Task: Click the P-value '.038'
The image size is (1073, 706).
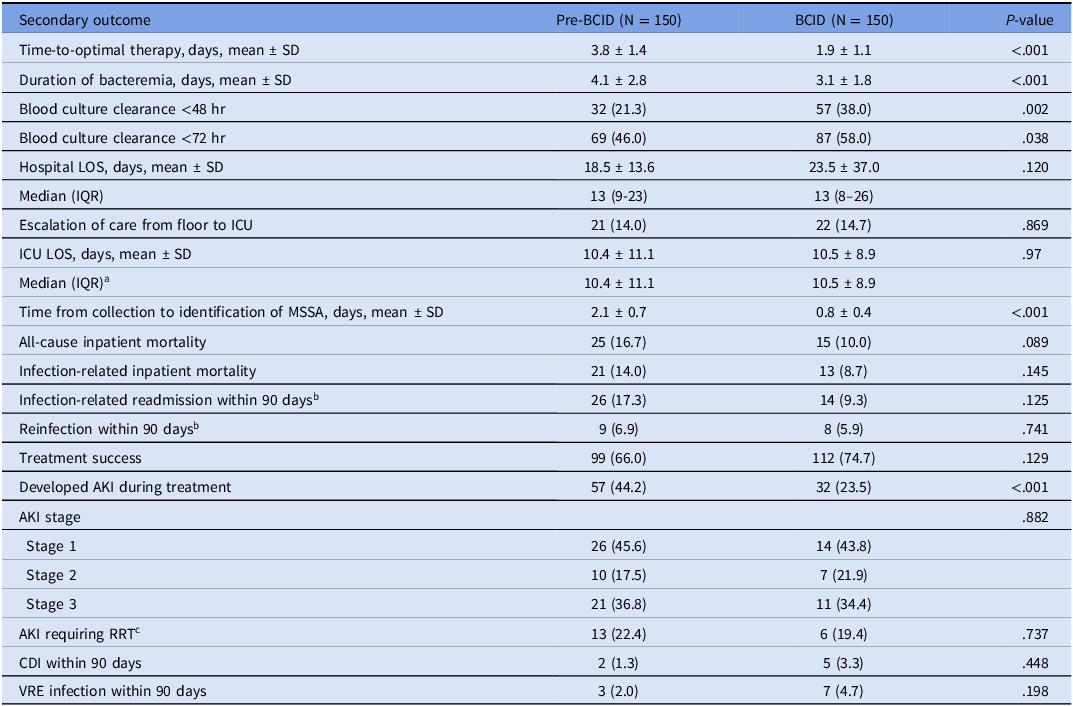Action: (x=1036, y=138)
